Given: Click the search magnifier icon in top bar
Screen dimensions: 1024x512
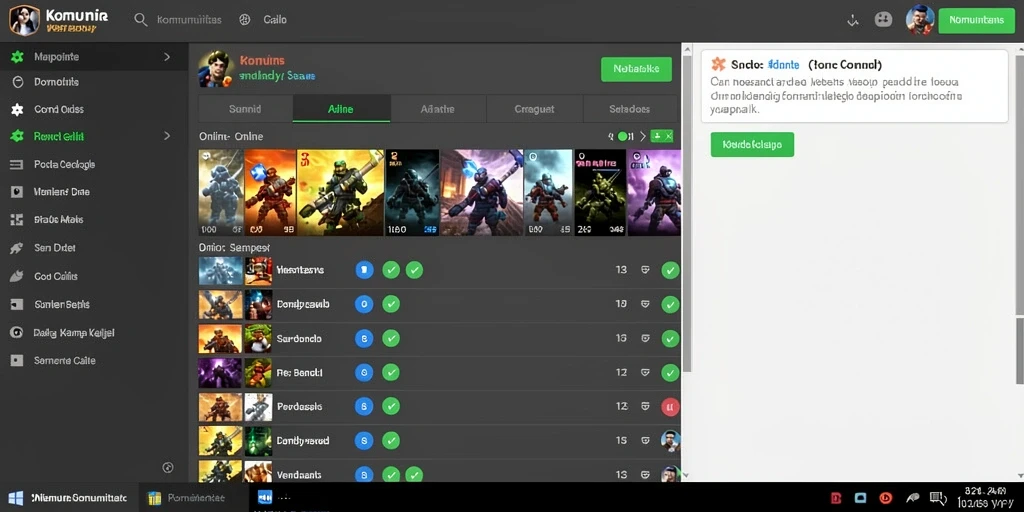Looking at the screenshot, I should point(140,20).
